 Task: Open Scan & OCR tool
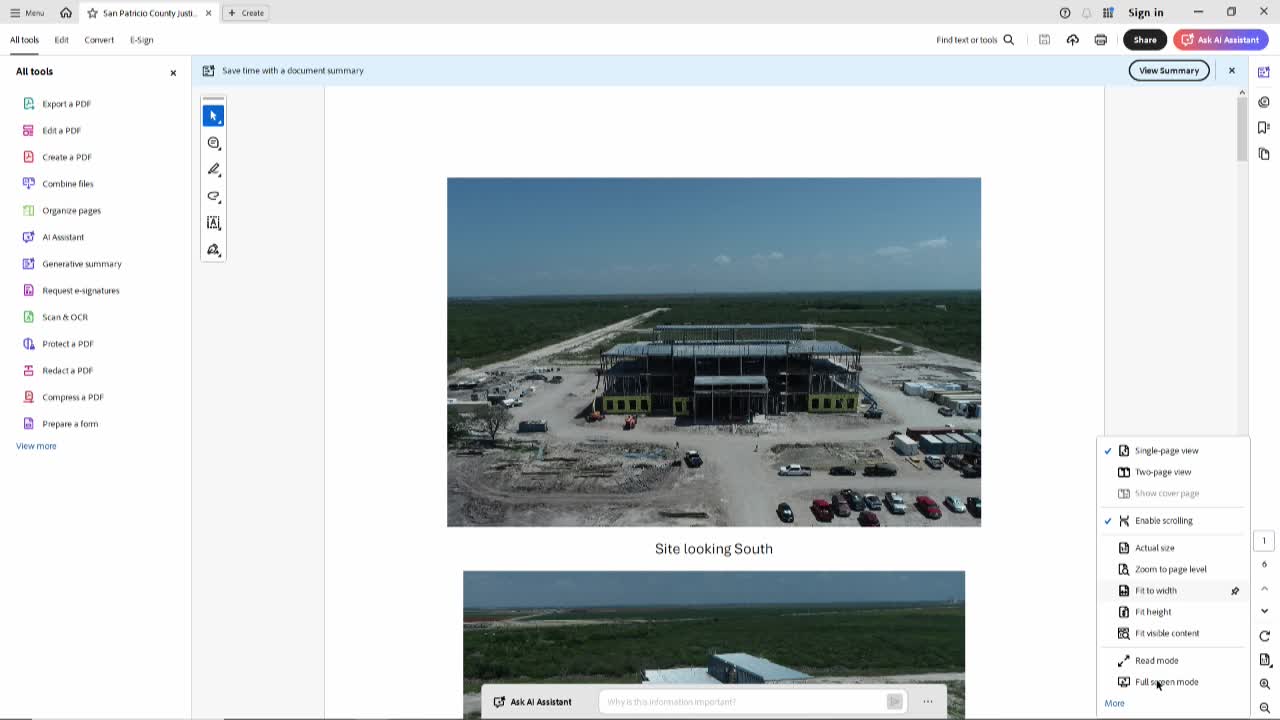[x=64, y=317]
